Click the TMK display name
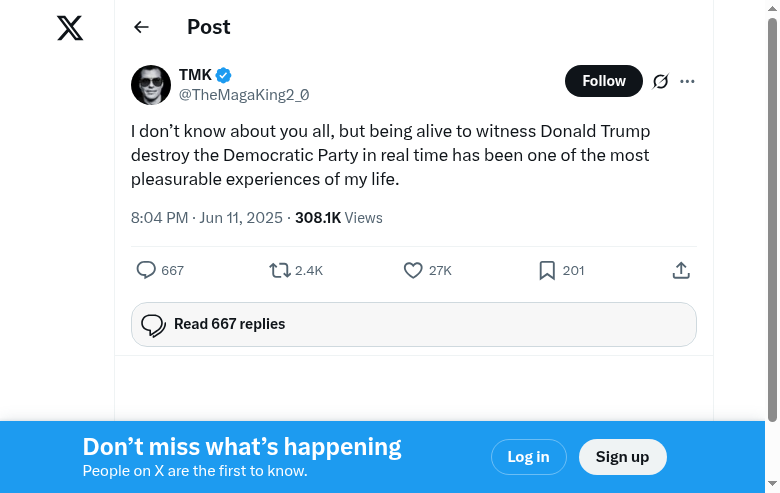The image size is (780, 493). (x=195, y=75)
